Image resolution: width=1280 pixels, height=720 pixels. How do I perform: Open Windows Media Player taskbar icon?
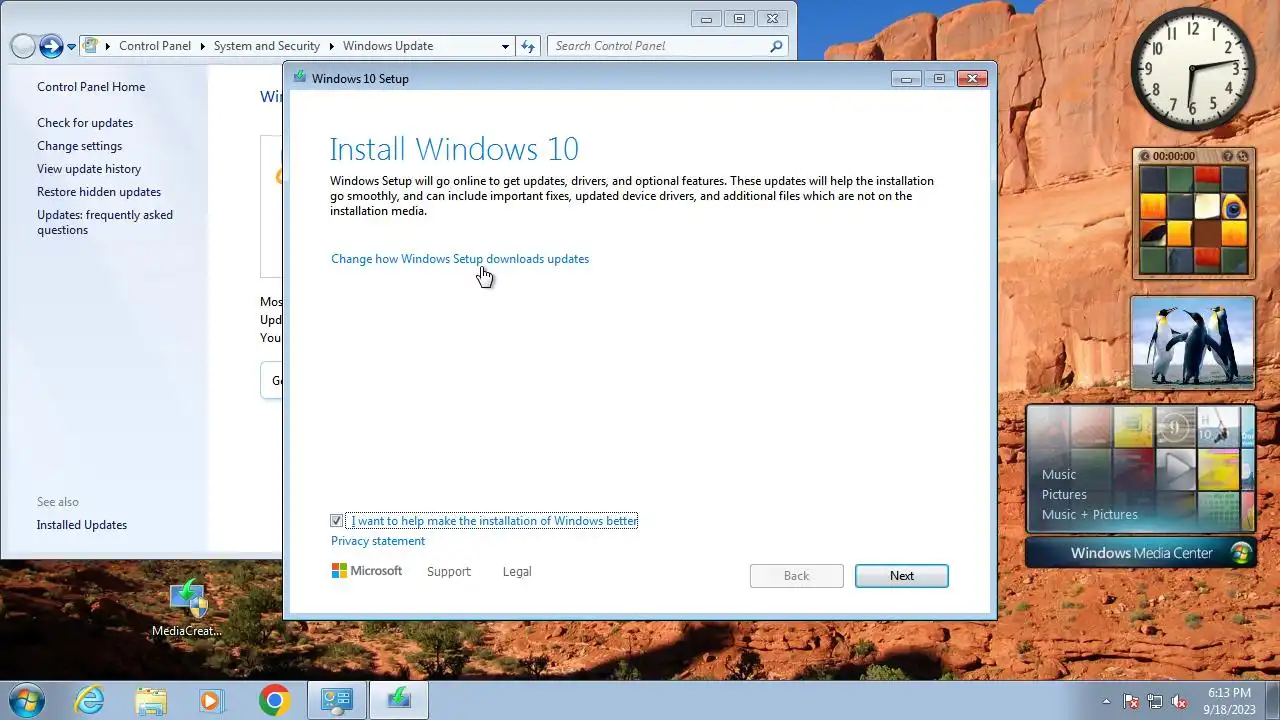coord(211,700)
